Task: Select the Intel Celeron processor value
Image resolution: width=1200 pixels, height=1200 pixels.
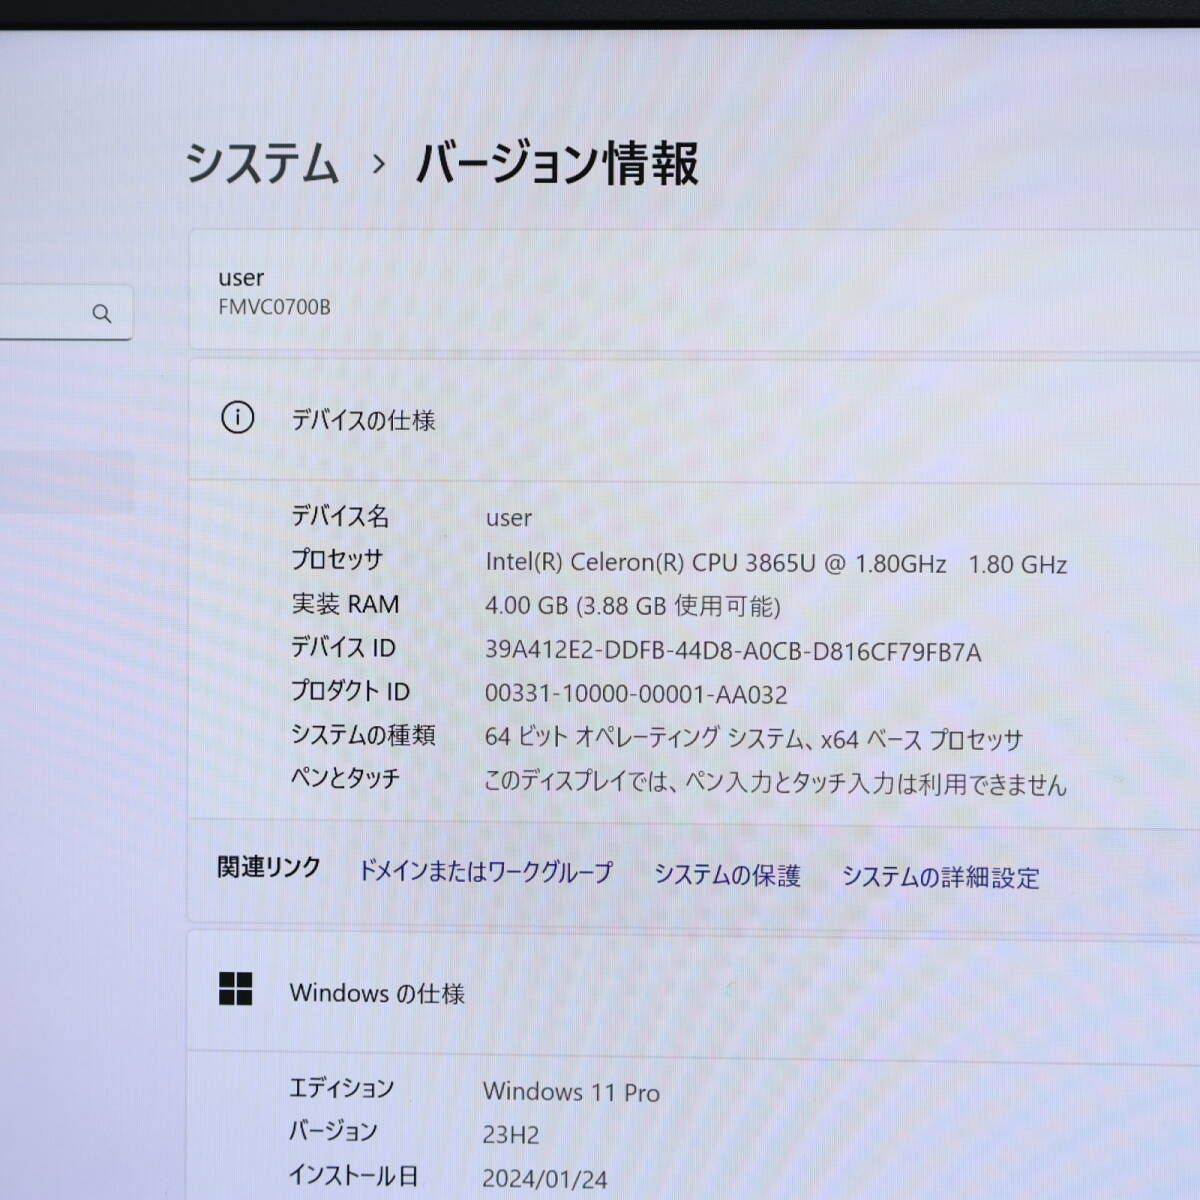Action: pos(776,563)
